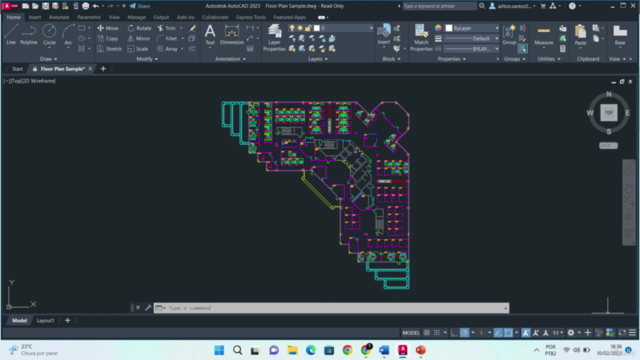640x360 pixels.
Task: Click the object color wheel icon
Action: [x=438, y=28]
